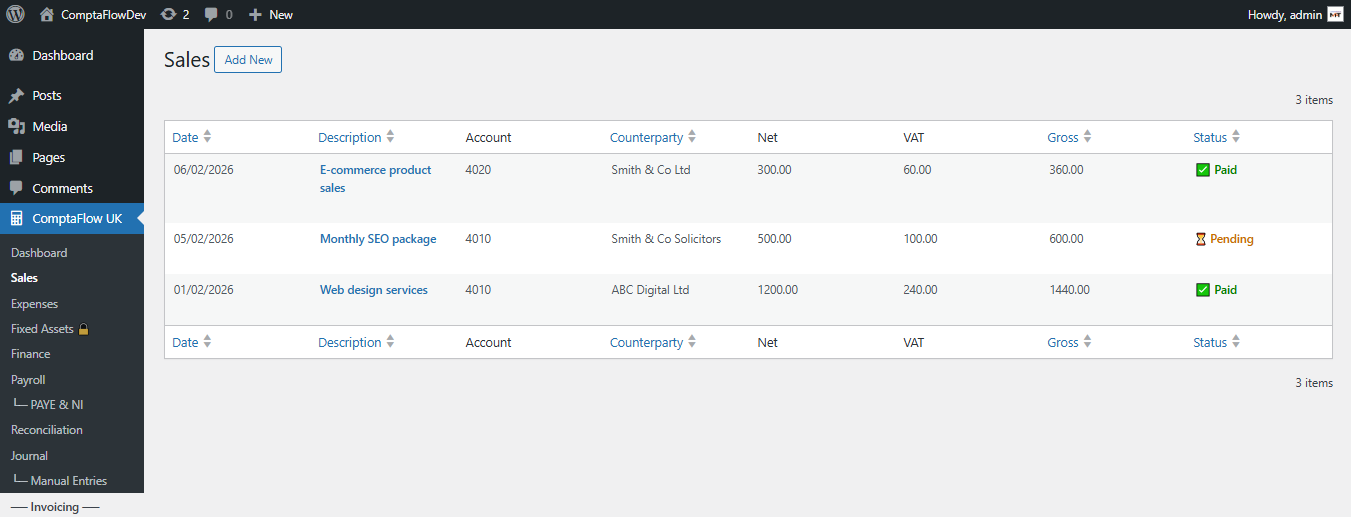Open Pages in the sidebar

(x=48, y=157)
